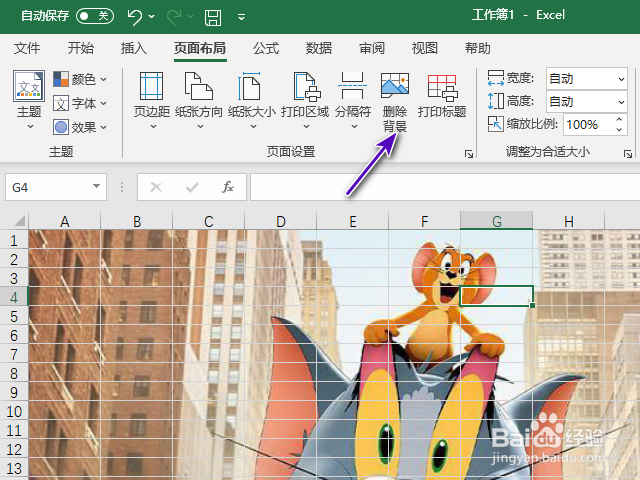This screenshot has height=480, width=640.
Task: Select column C header
Action: [209, 221]
